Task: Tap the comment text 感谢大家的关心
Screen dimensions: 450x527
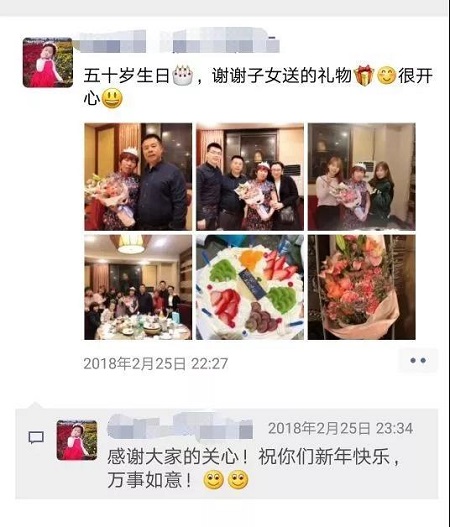Action: tap(173, 457)
